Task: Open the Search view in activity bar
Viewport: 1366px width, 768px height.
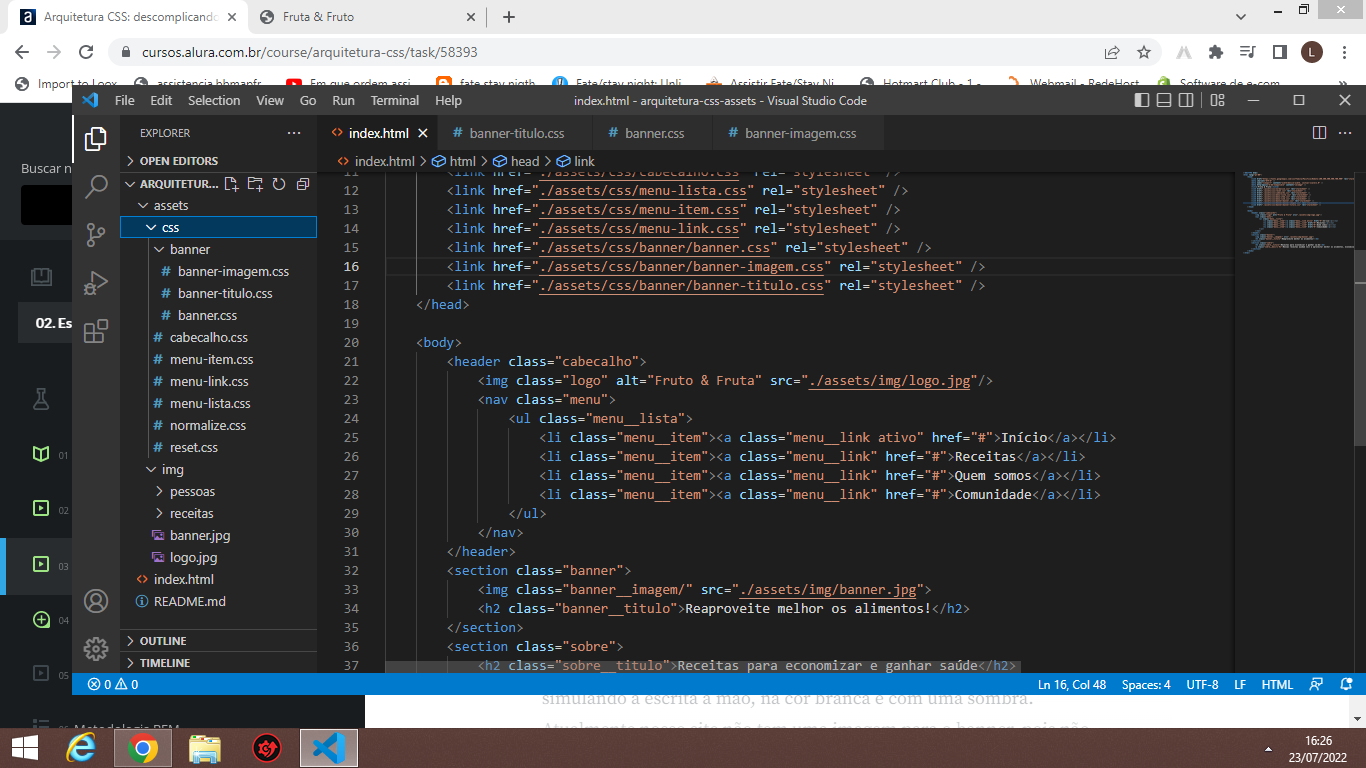Action: 96,187
